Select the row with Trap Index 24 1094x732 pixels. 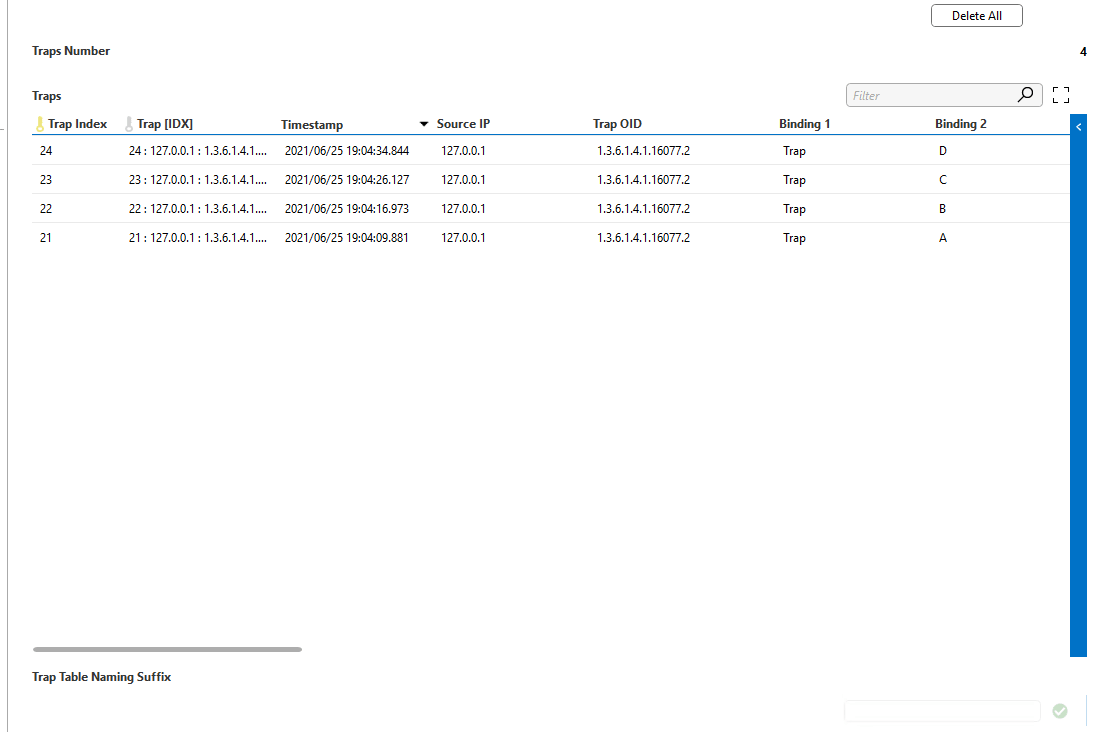[550, 151]
